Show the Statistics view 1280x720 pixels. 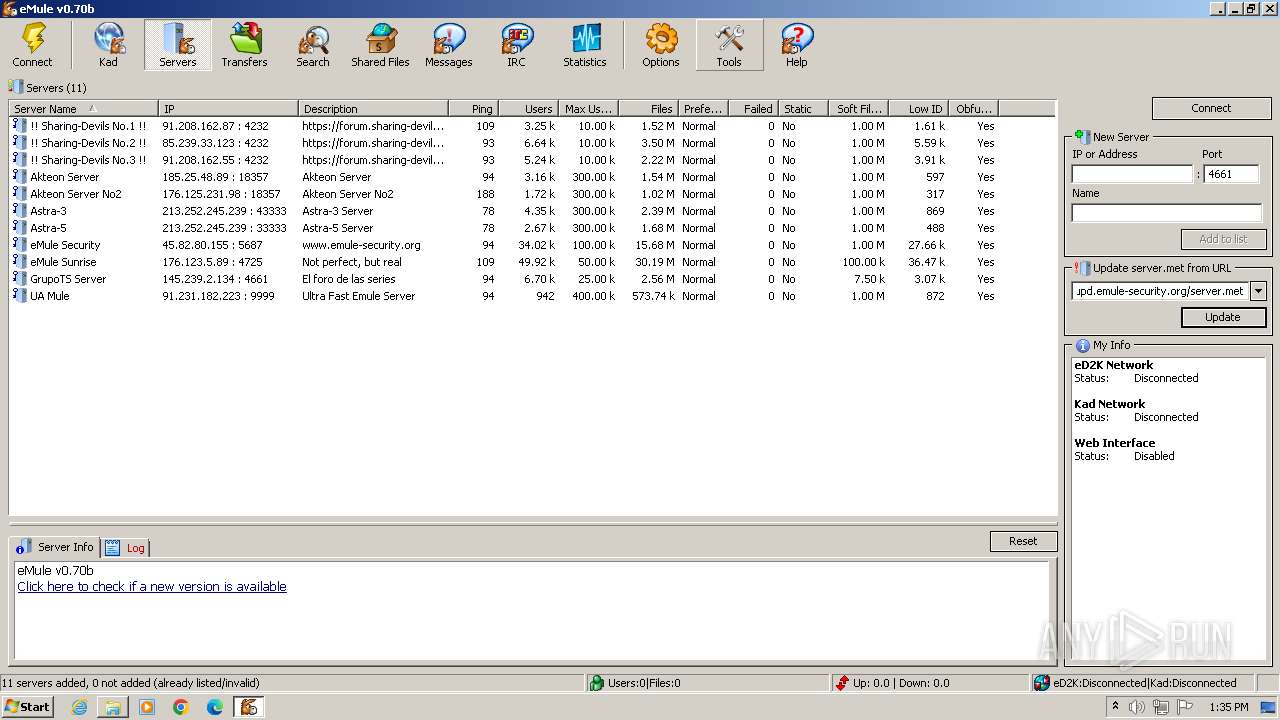584,46
